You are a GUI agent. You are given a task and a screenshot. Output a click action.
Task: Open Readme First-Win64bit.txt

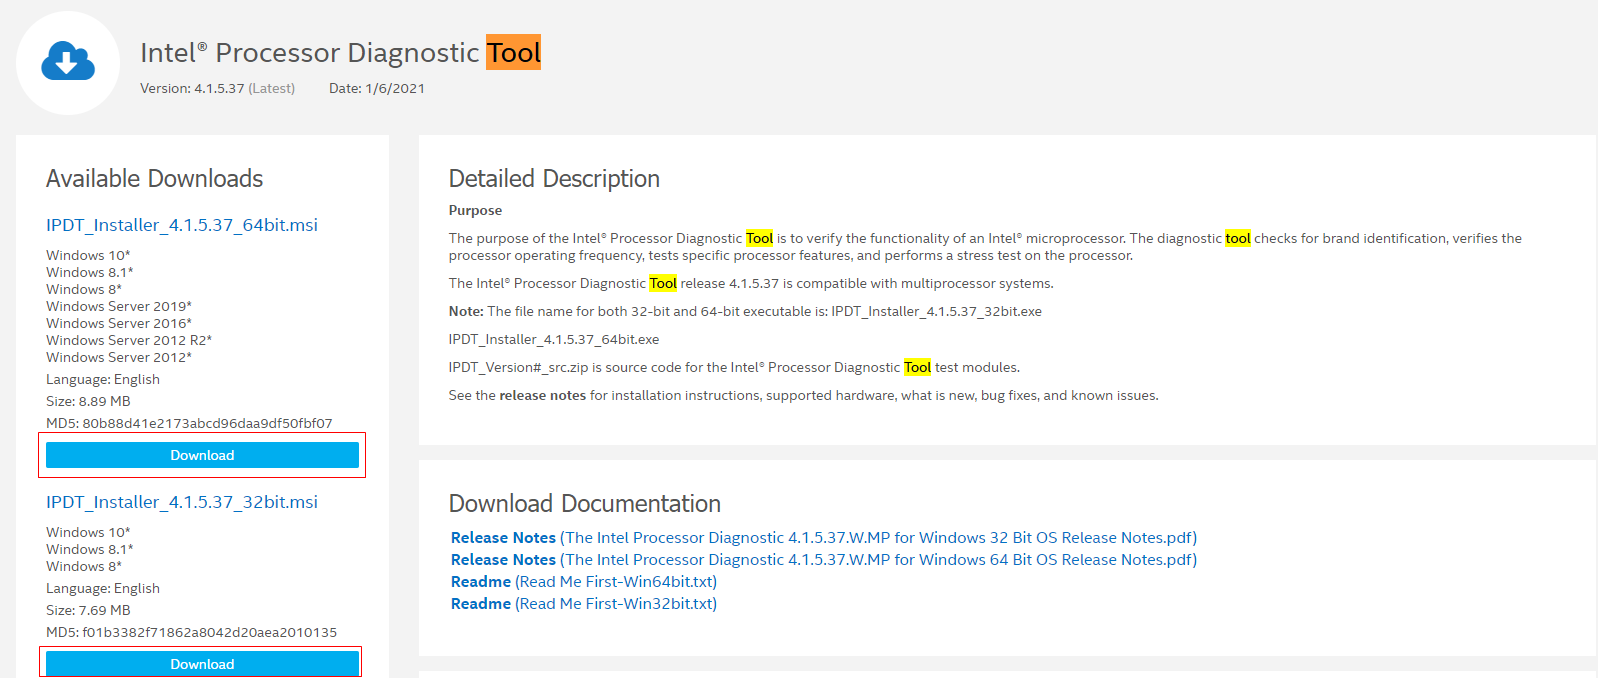(x=584, y=582)
